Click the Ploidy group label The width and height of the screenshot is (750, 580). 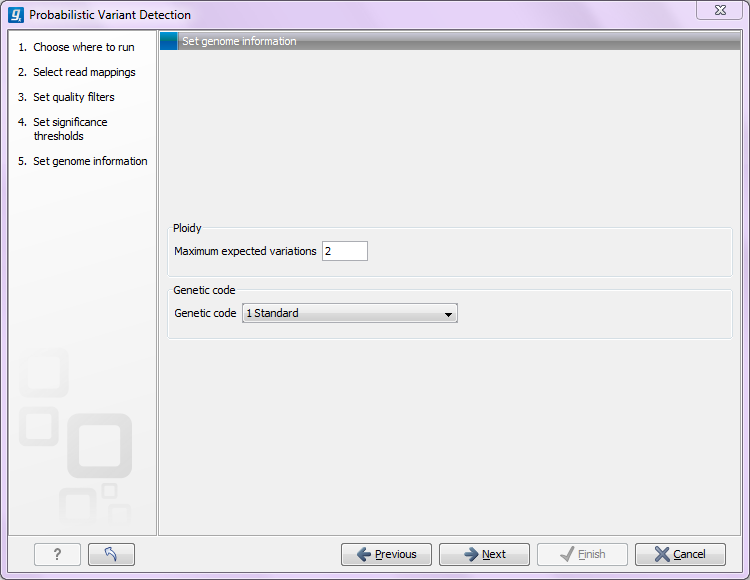coord(187,228)
